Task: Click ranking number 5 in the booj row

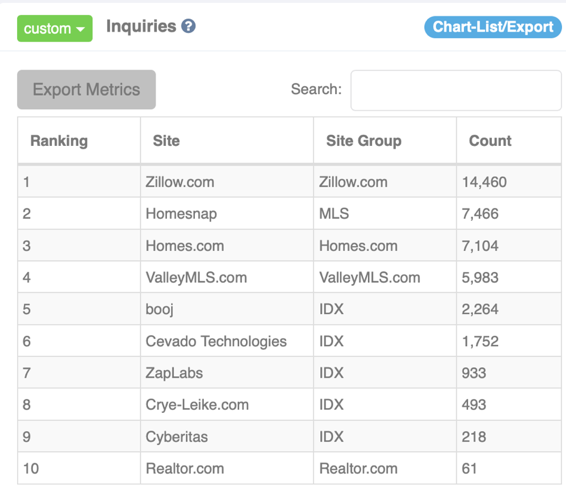Action: tap(27, 309)
